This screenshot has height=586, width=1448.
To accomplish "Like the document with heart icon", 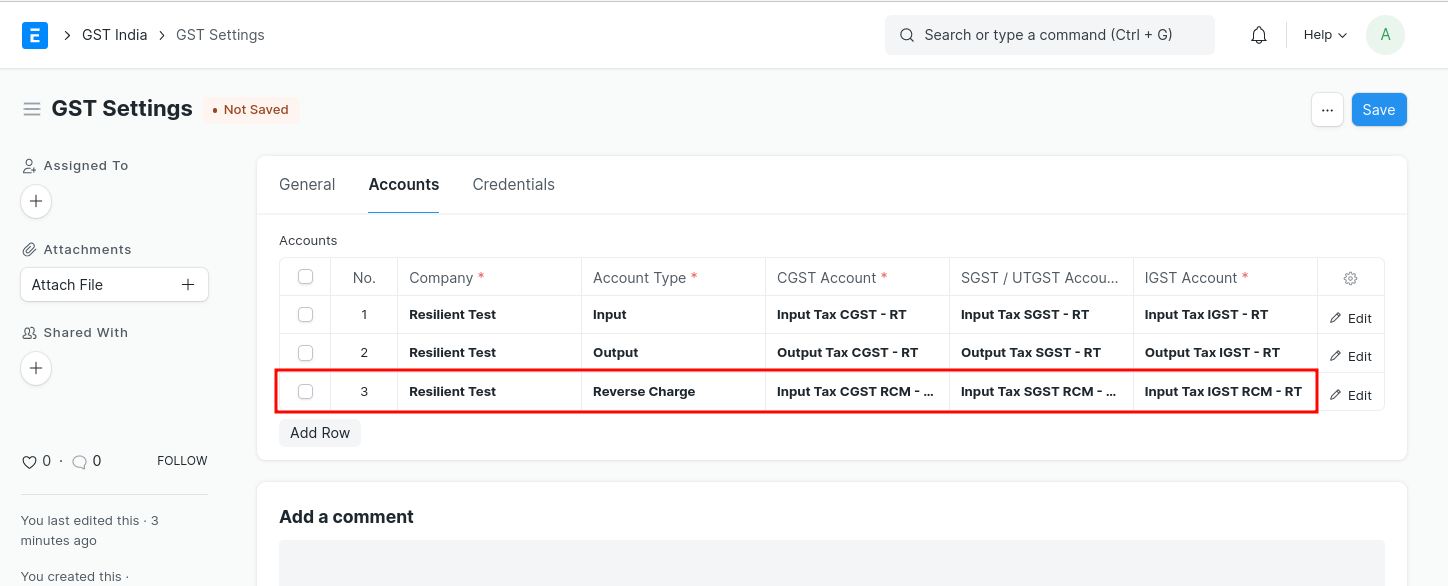I will [x=29, y=462].
